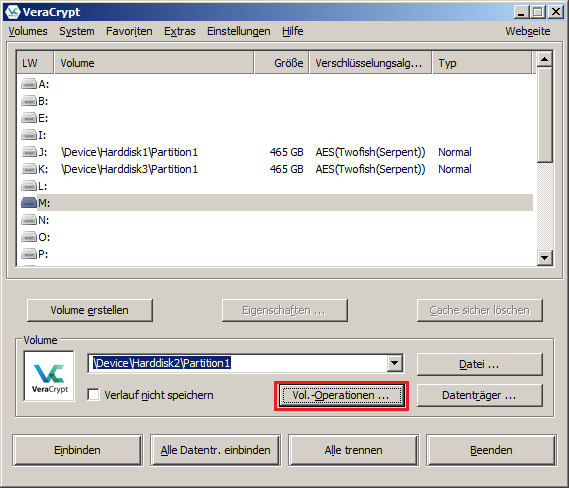Open the Volumes menu
Screen dimensions: 569x488
28,31
